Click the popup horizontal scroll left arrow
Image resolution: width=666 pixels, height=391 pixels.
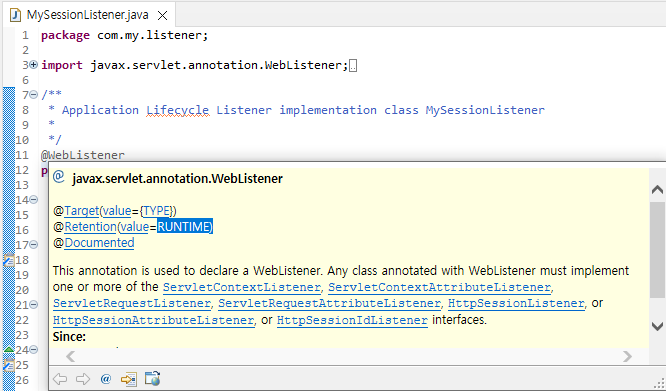71,356
